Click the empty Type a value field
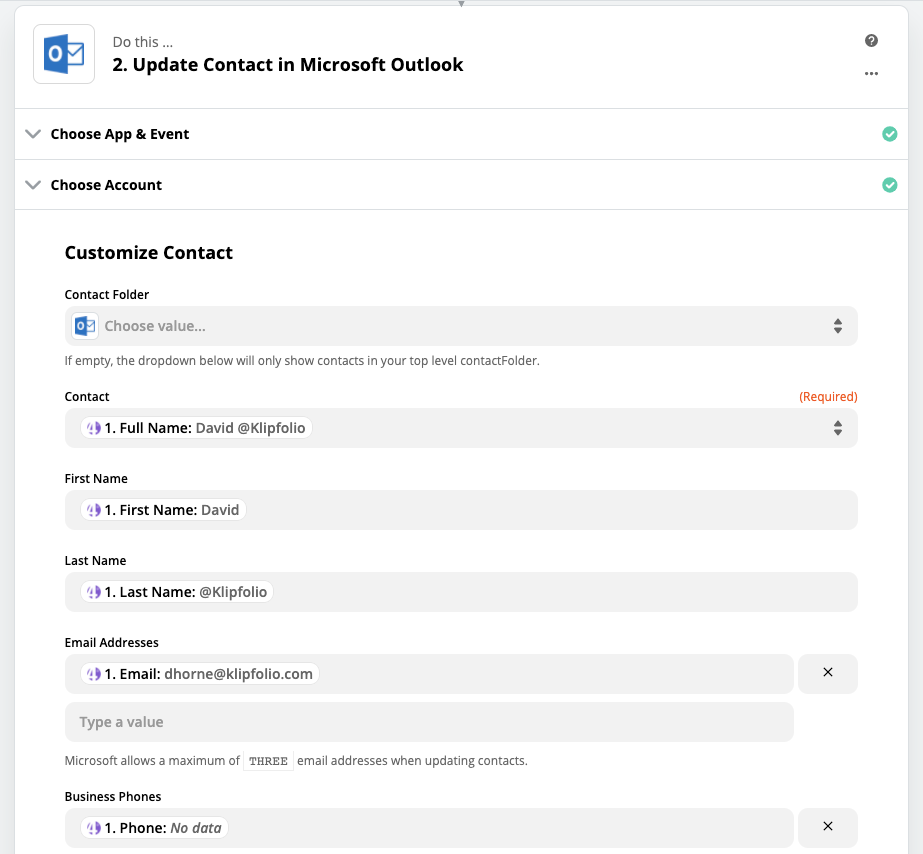This screenshot has height=854, width=923. (x=429, y=722)
